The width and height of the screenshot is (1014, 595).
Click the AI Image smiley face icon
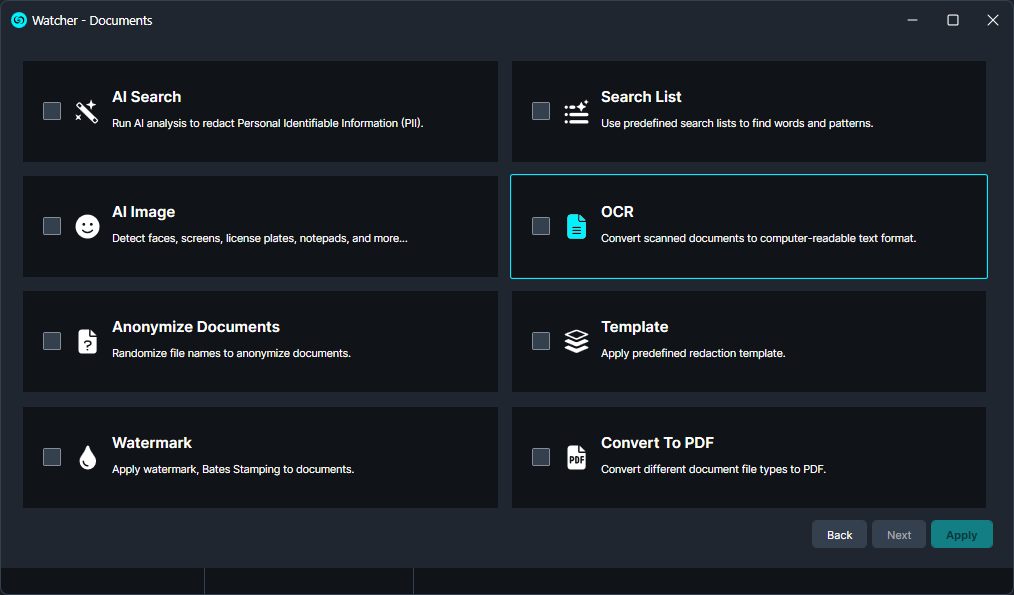tap(87, 227)
